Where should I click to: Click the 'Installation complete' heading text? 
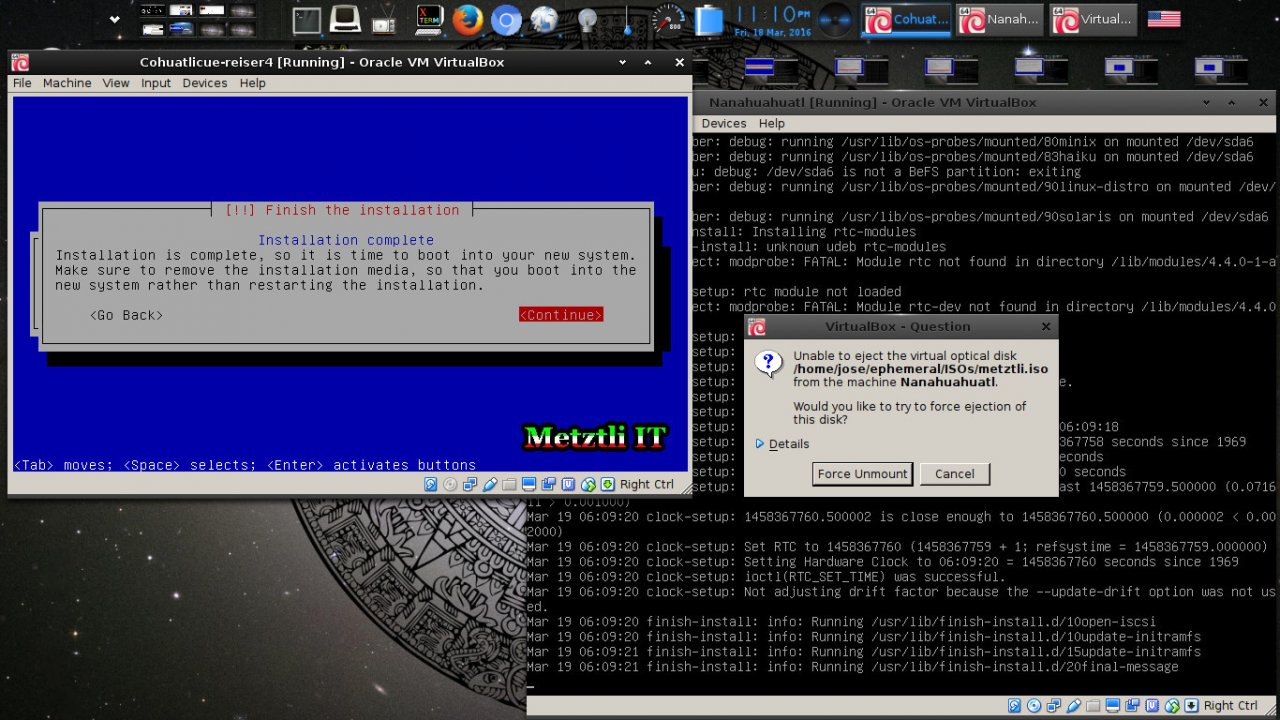point(346,240)
